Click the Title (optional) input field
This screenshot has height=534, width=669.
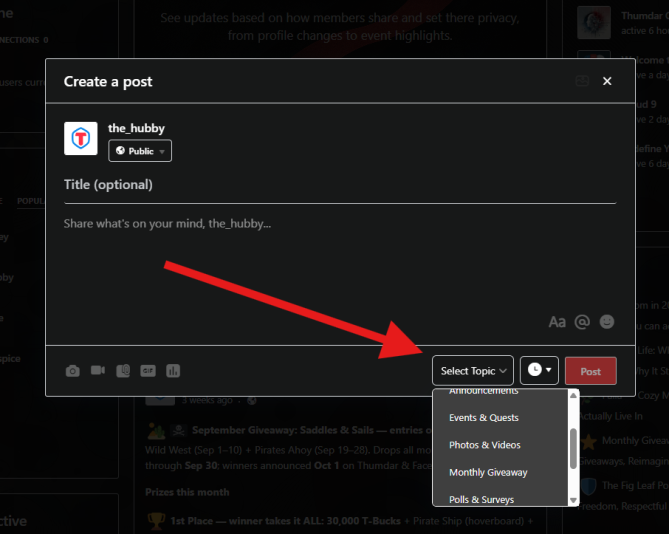(340, 185)
